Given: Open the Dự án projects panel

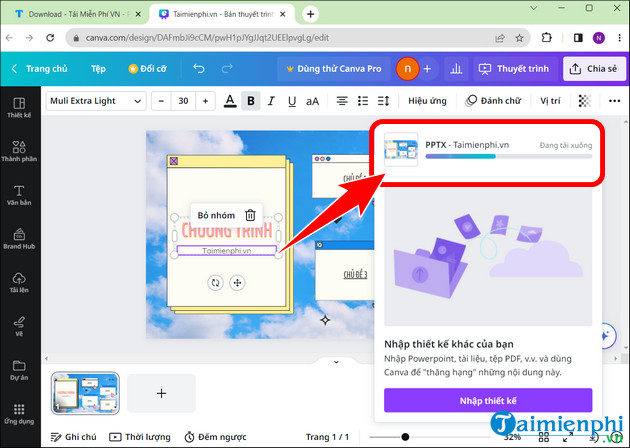Looking at the screenshot, I should [19, 370].
